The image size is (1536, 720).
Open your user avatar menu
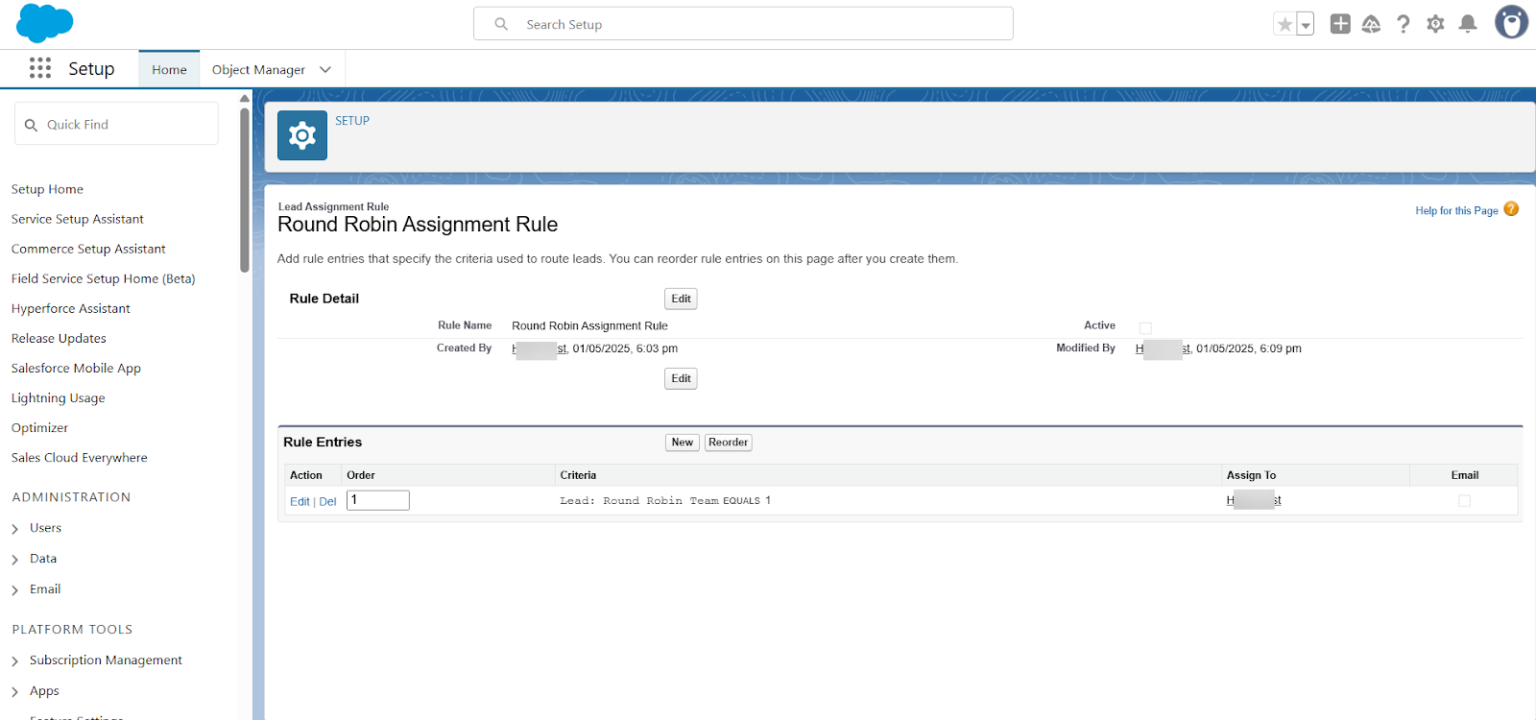[x=1510, y=22]
